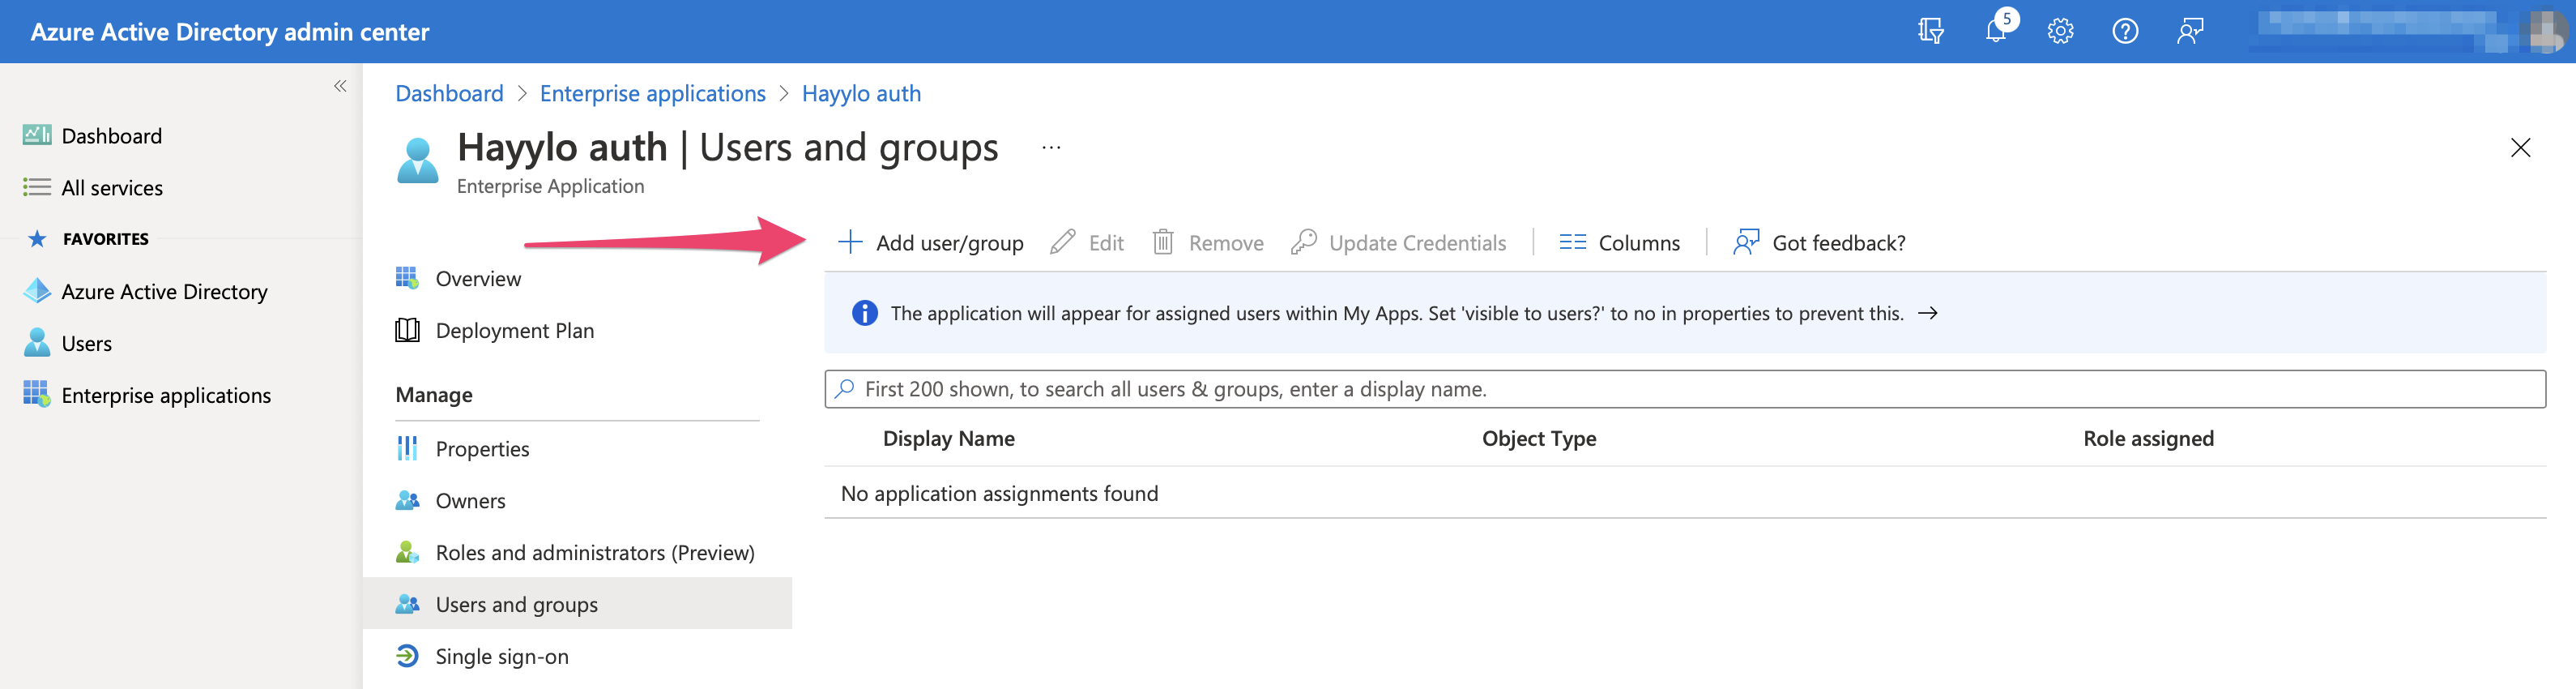Close the Users and groups blade
The image size is (2576, 689).
pos(2520,148)
